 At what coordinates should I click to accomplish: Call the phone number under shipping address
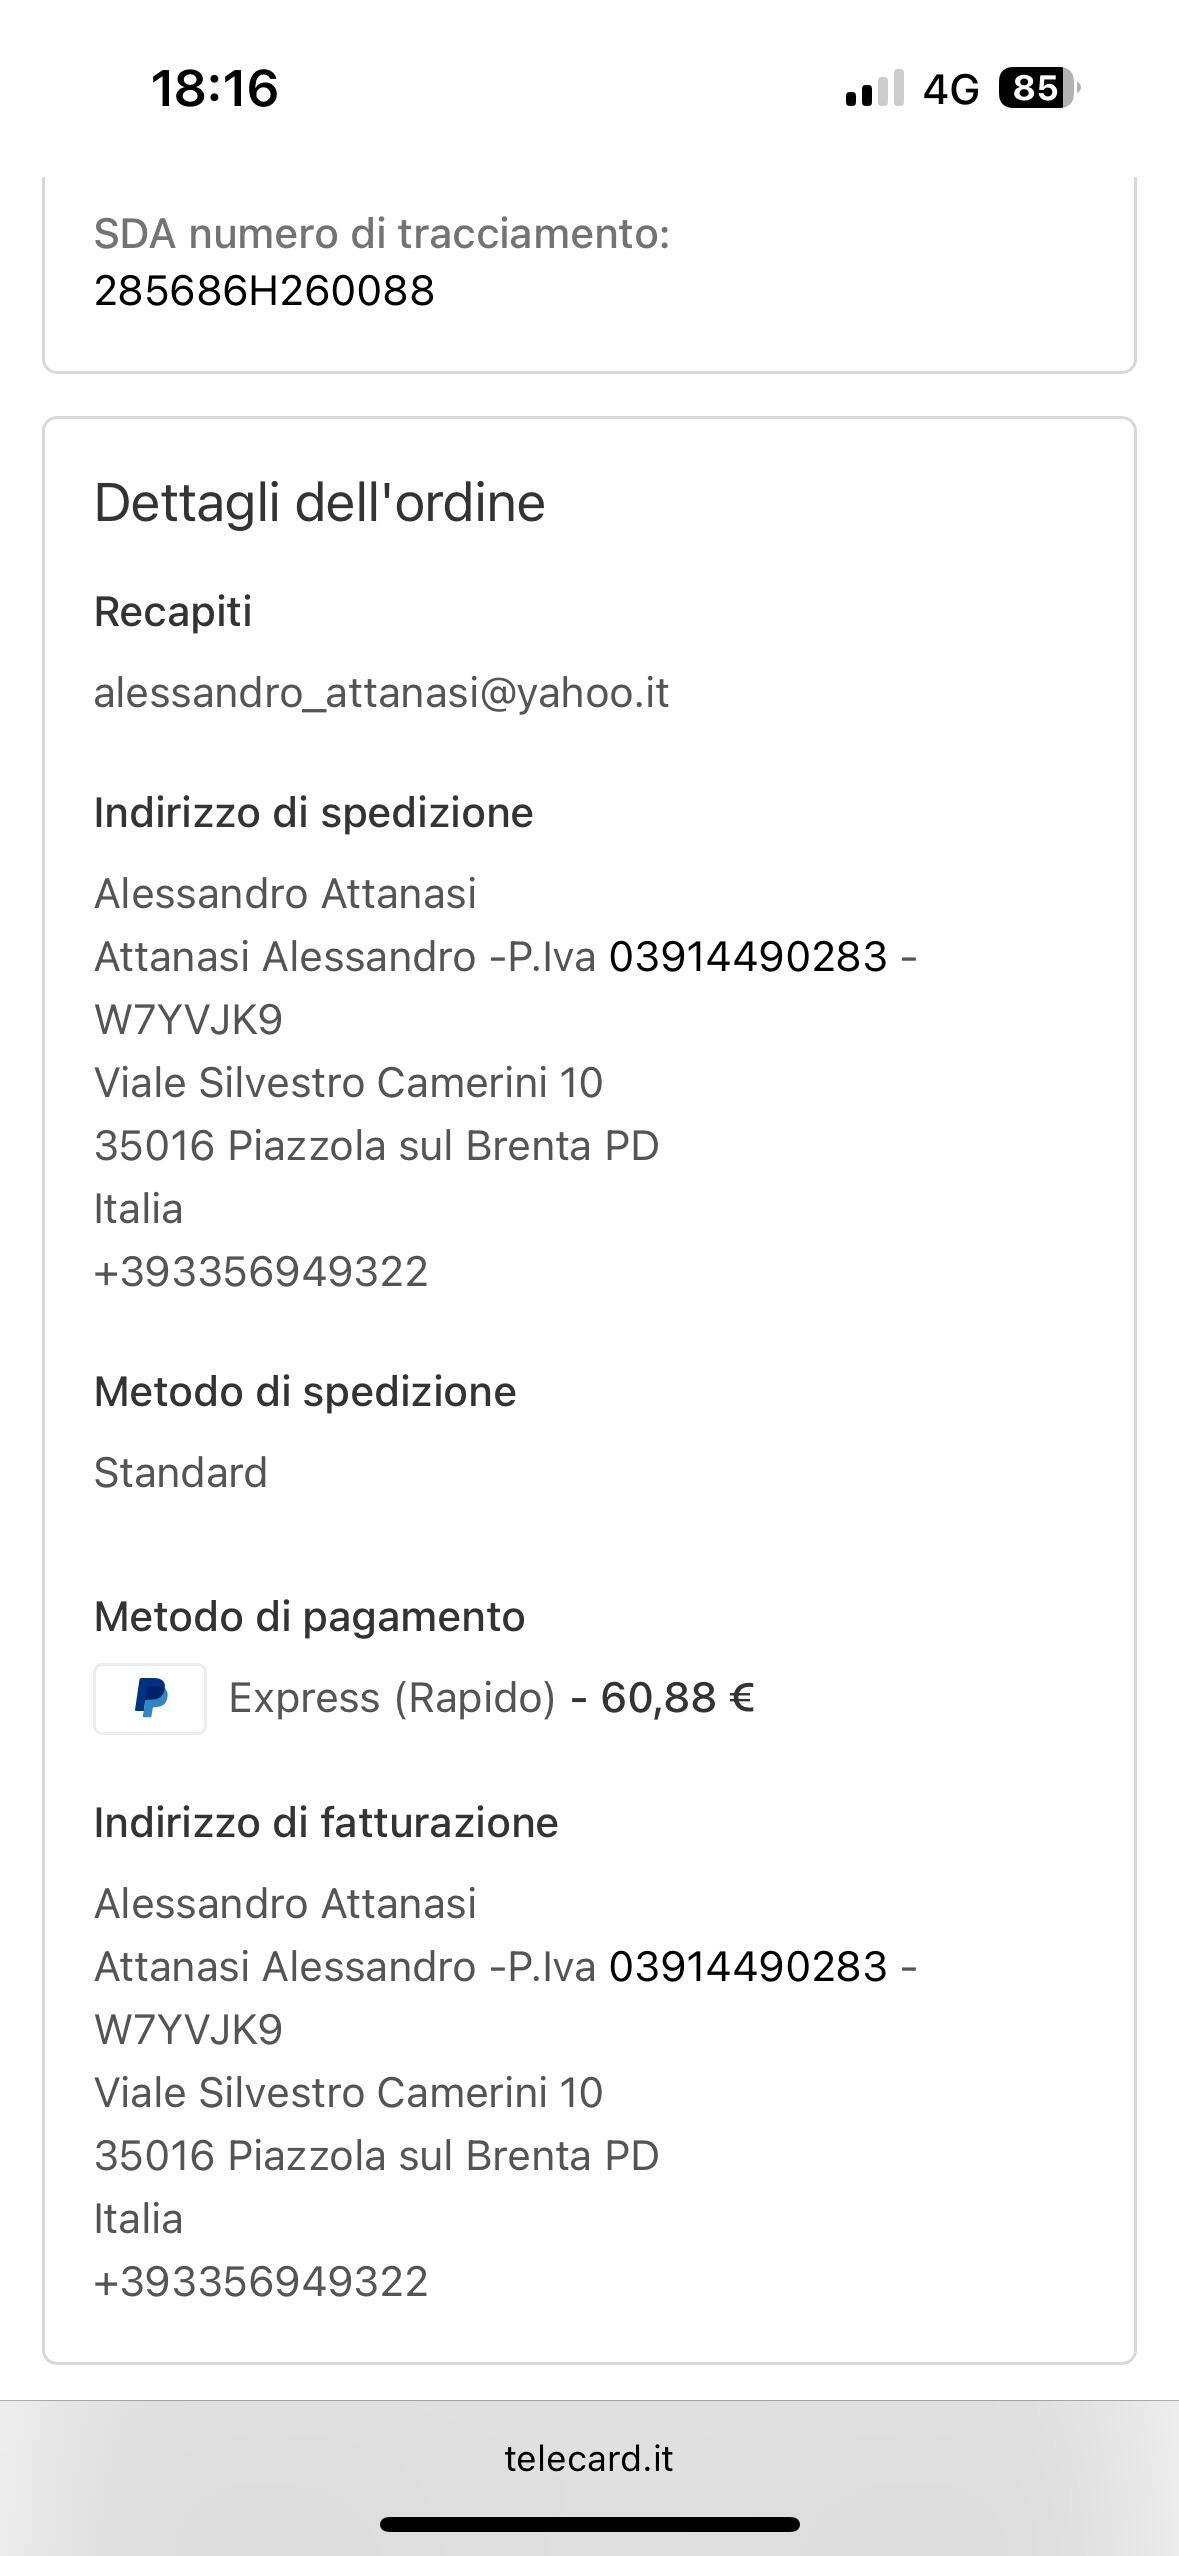pyautogui.click(x=261, y=1272)
